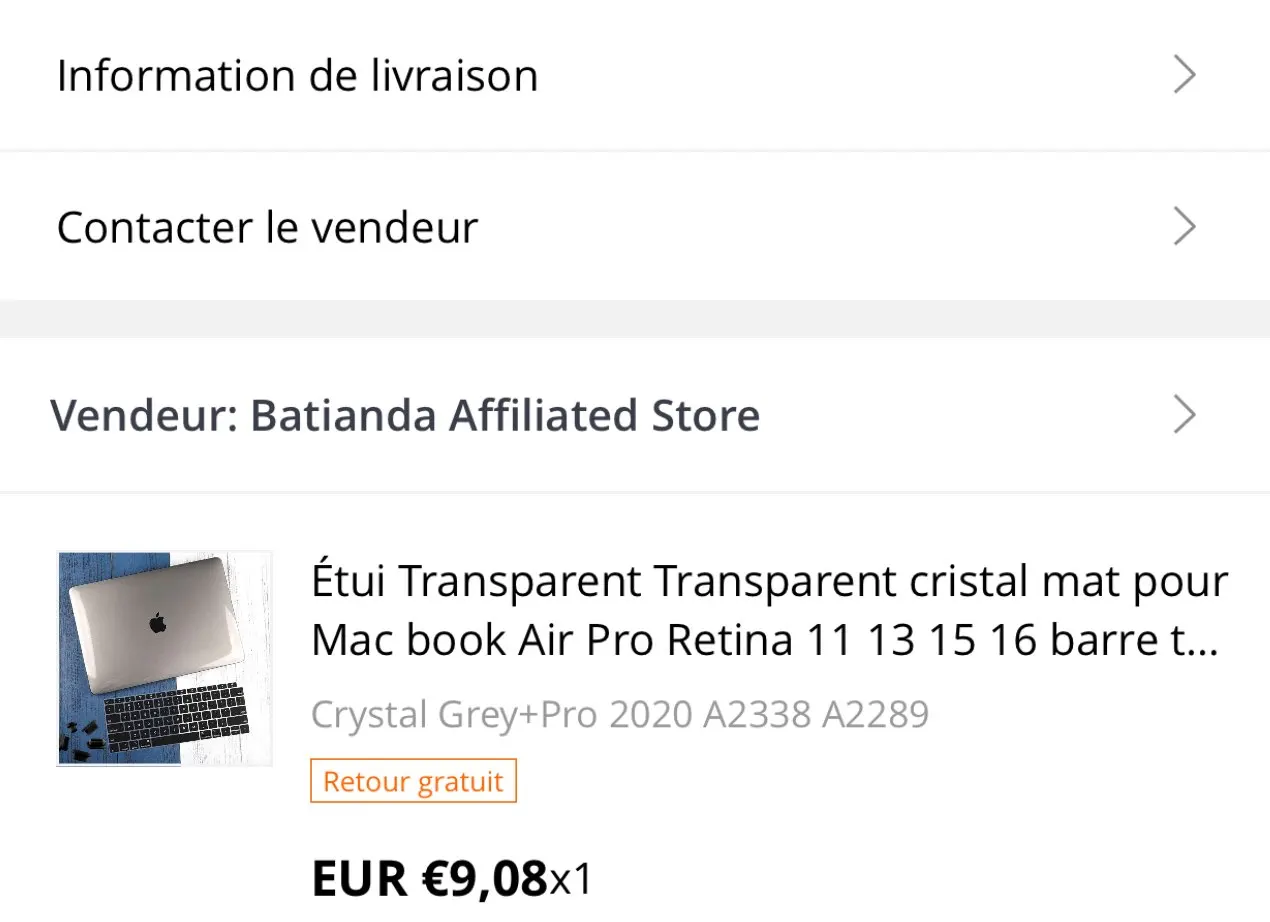Click the black keyboard cover in the thumbnail

[176, 715]
